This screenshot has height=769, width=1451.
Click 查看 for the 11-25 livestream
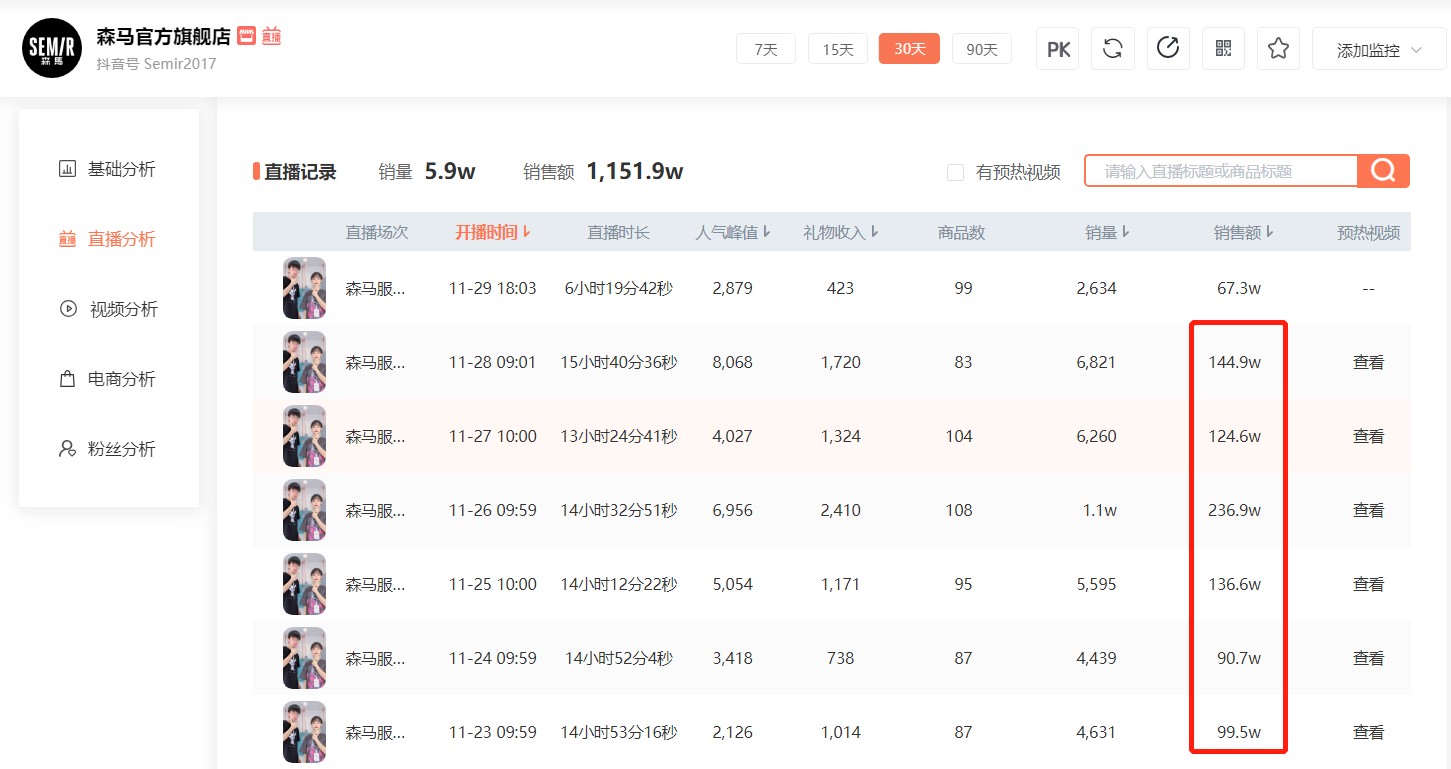(x=1368, y=584)
